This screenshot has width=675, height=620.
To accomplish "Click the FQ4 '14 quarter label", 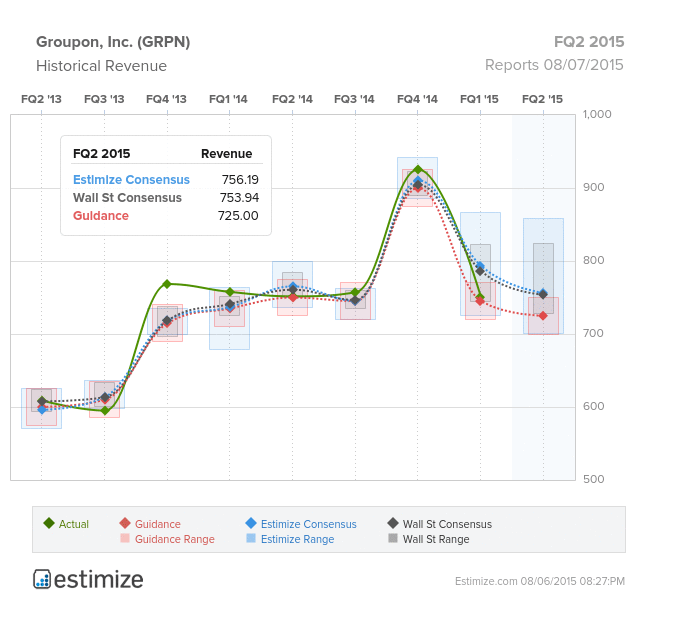I will [x=417, y=99].
